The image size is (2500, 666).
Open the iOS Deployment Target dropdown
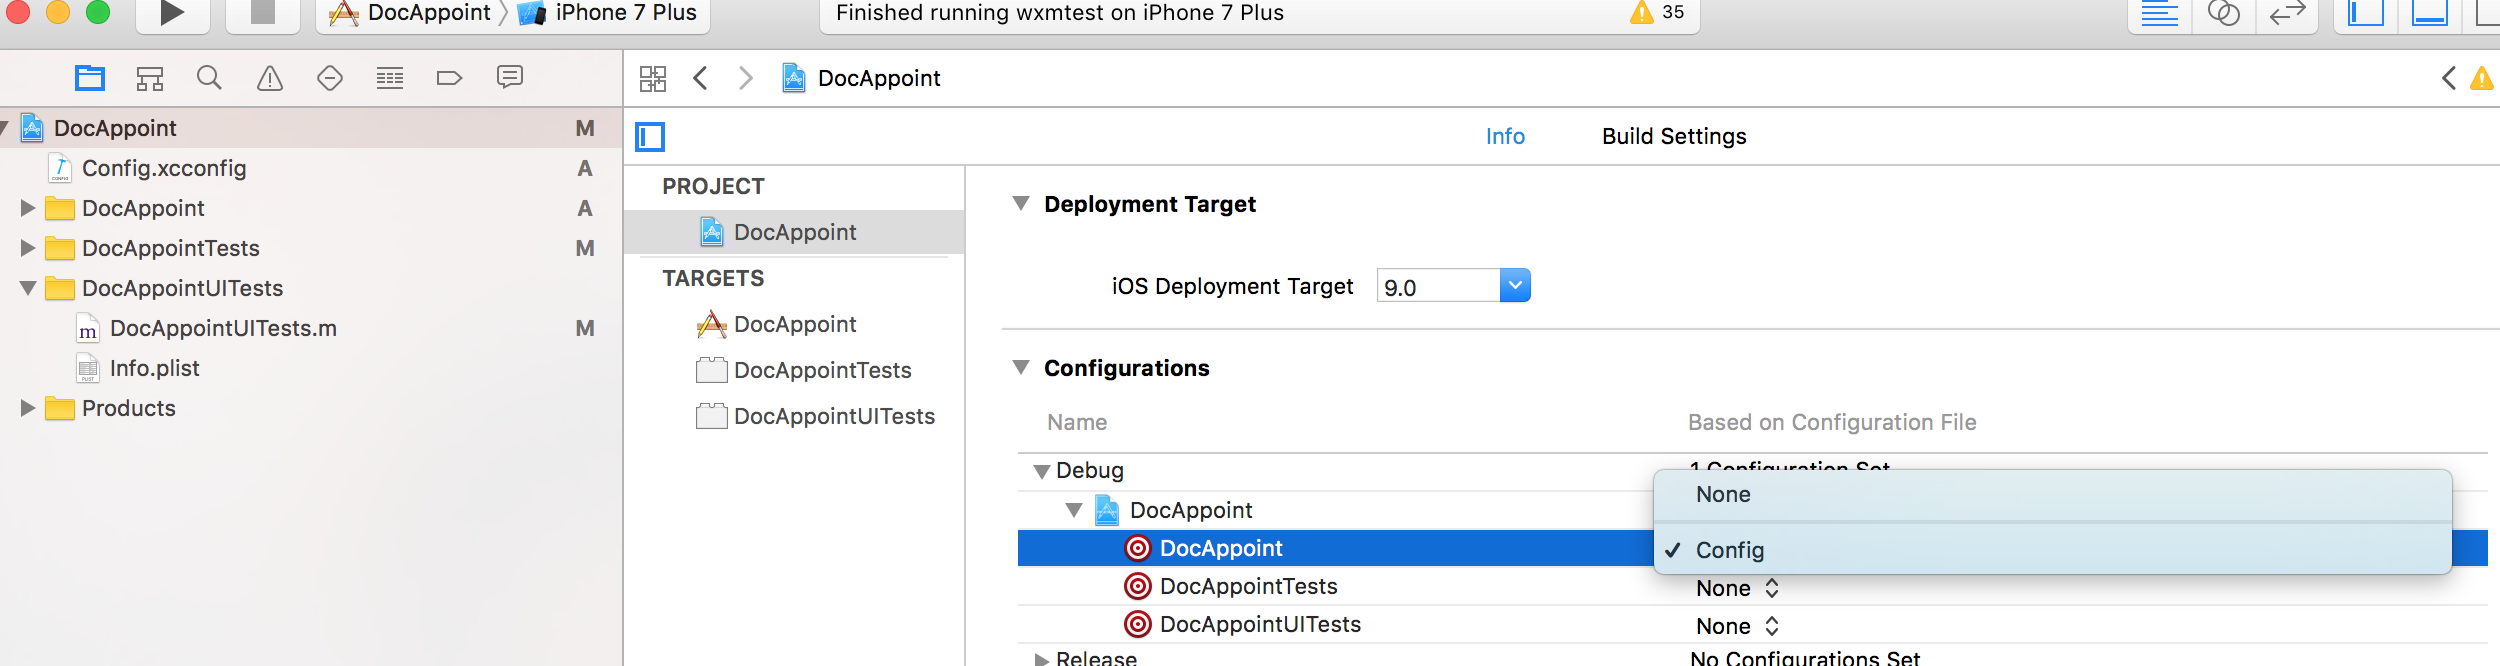[x=1515, y=286]
